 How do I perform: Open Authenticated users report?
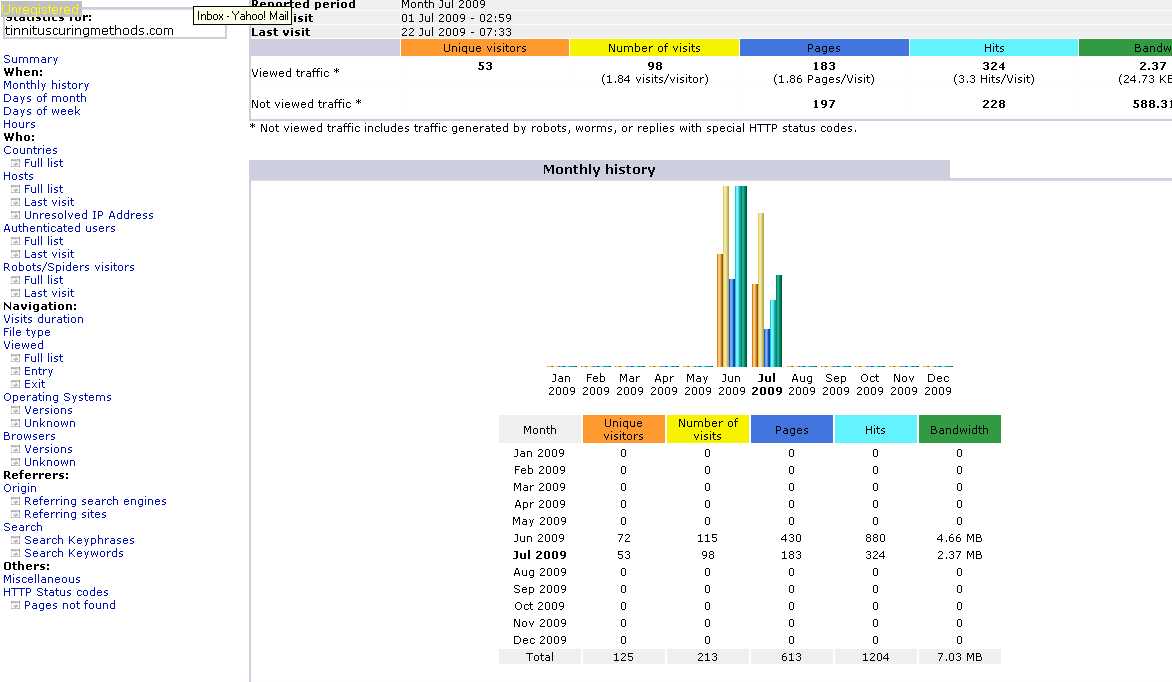point(59,228)
